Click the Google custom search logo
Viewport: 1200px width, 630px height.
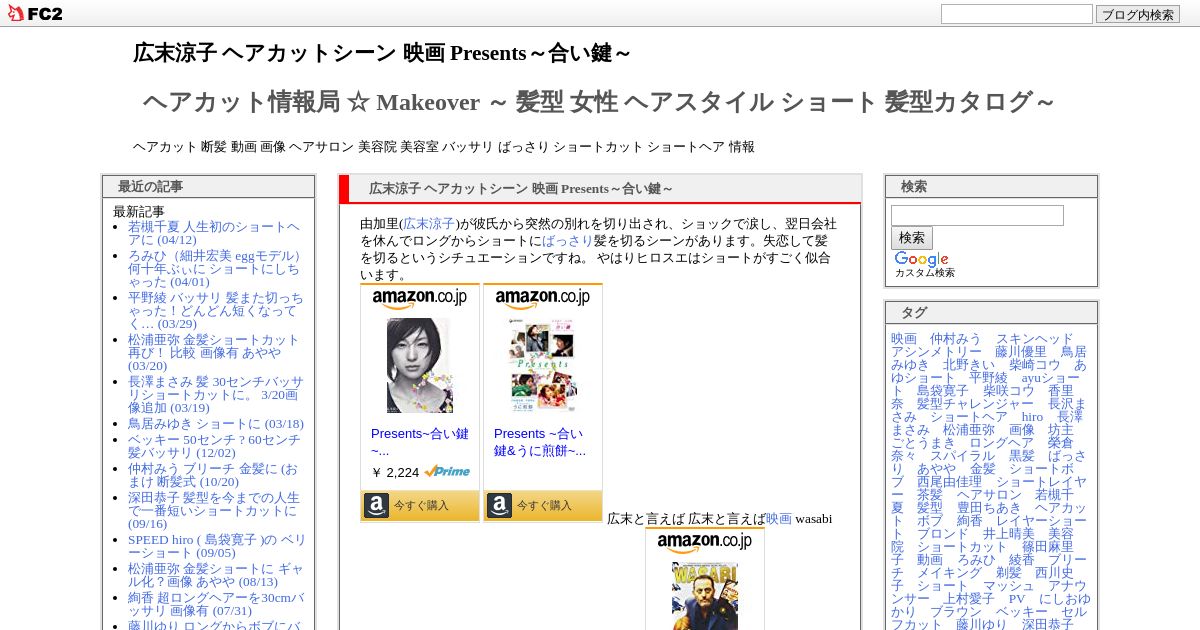(x=921, y=259)
